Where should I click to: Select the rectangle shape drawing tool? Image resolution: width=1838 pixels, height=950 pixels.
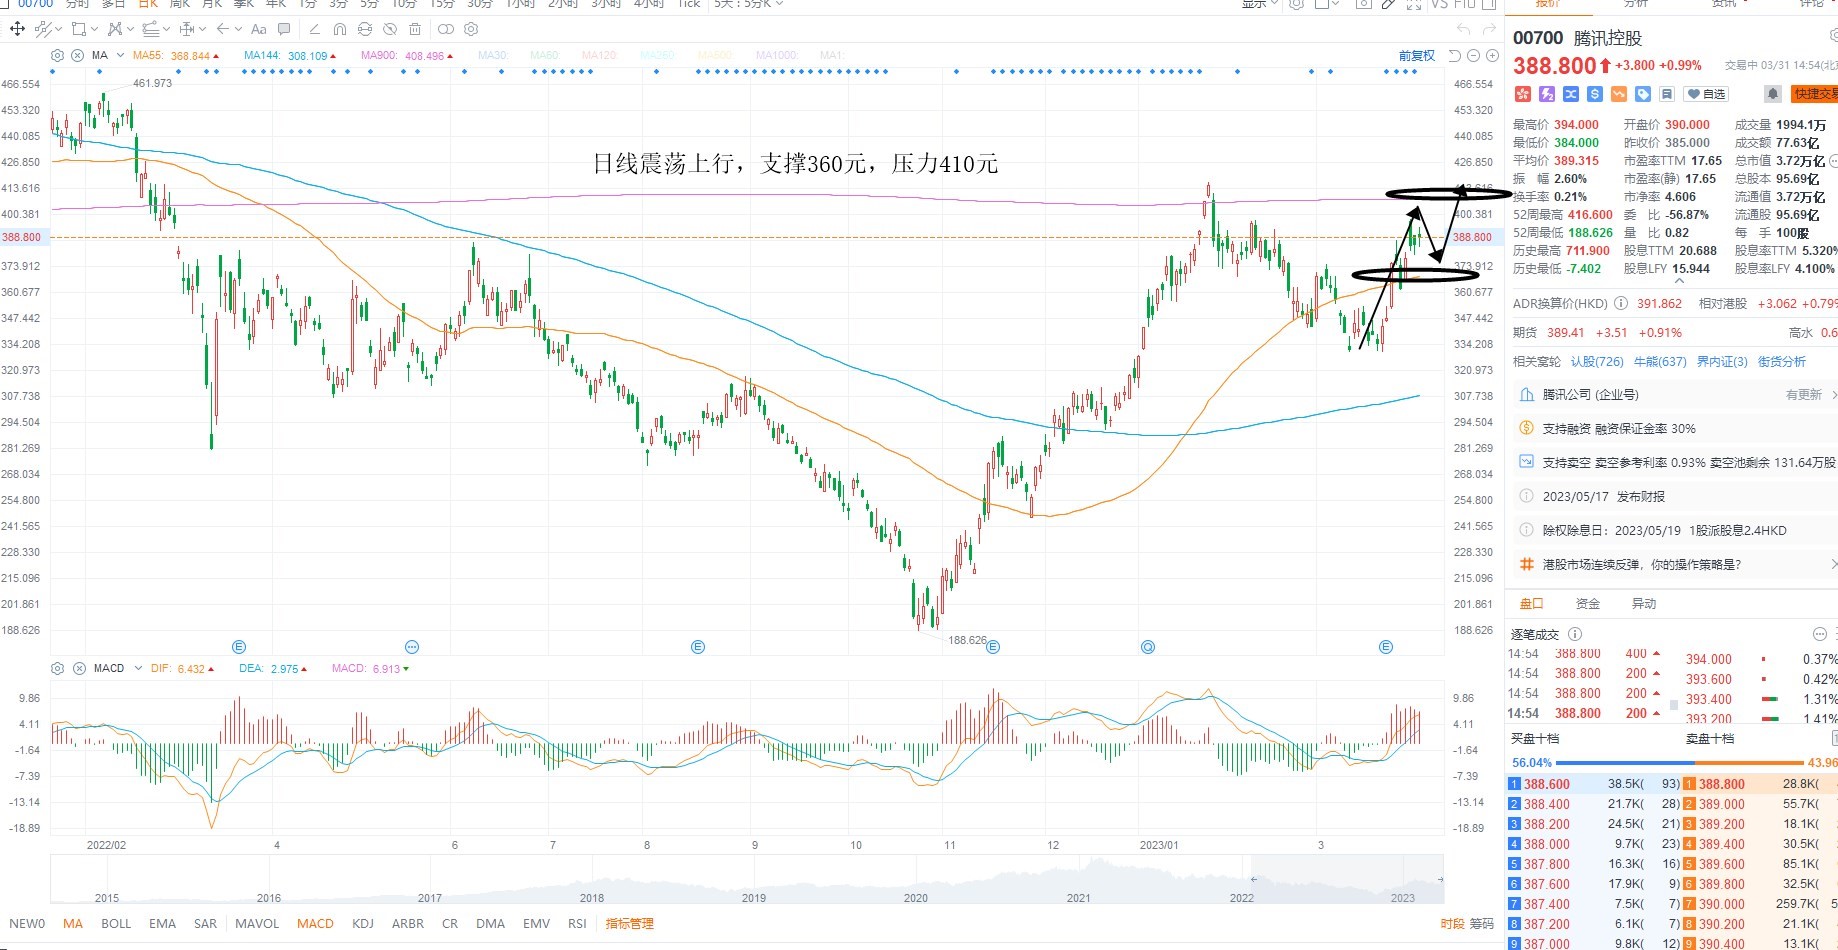coord(79,29)
